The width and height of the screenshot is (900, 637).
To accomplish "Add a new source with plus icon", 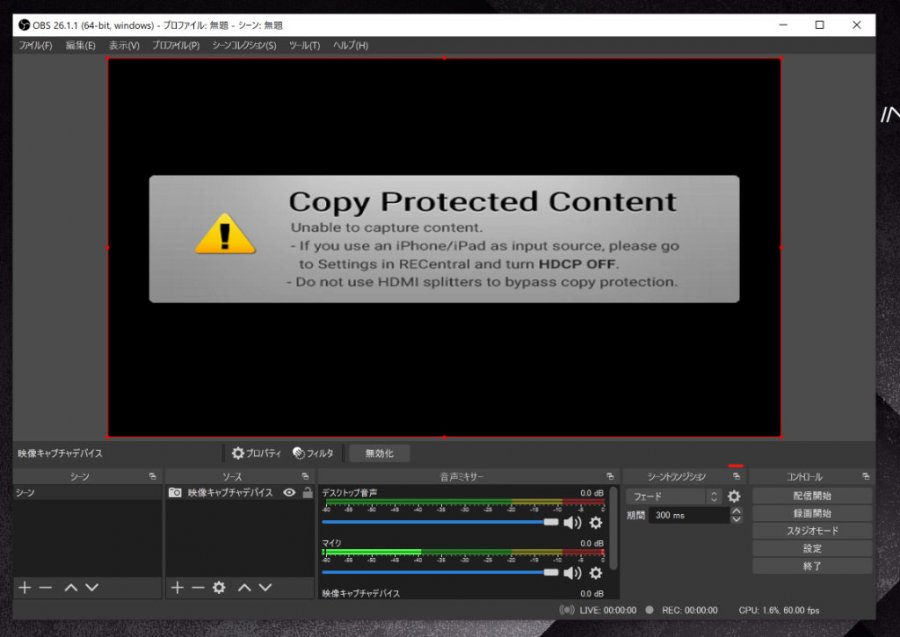I will (177, 588).
